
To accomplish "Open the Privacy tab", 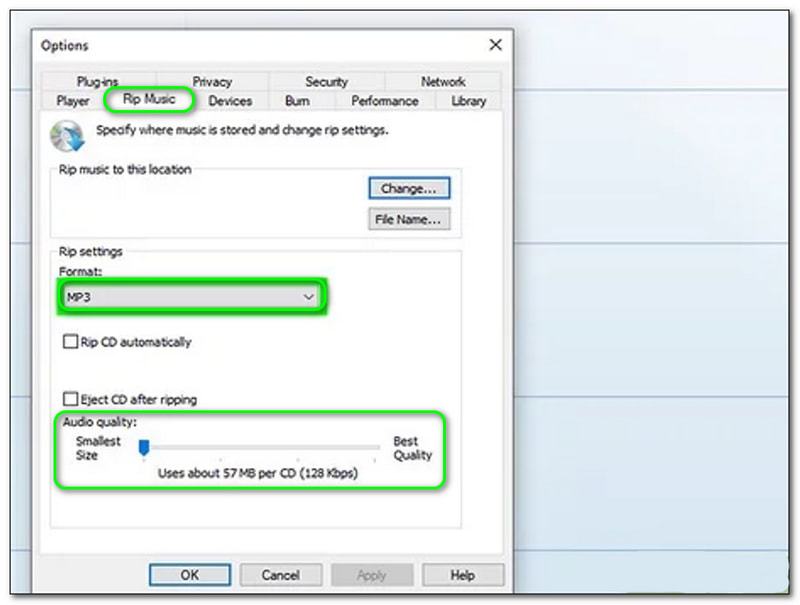I will tap(212, 81).
